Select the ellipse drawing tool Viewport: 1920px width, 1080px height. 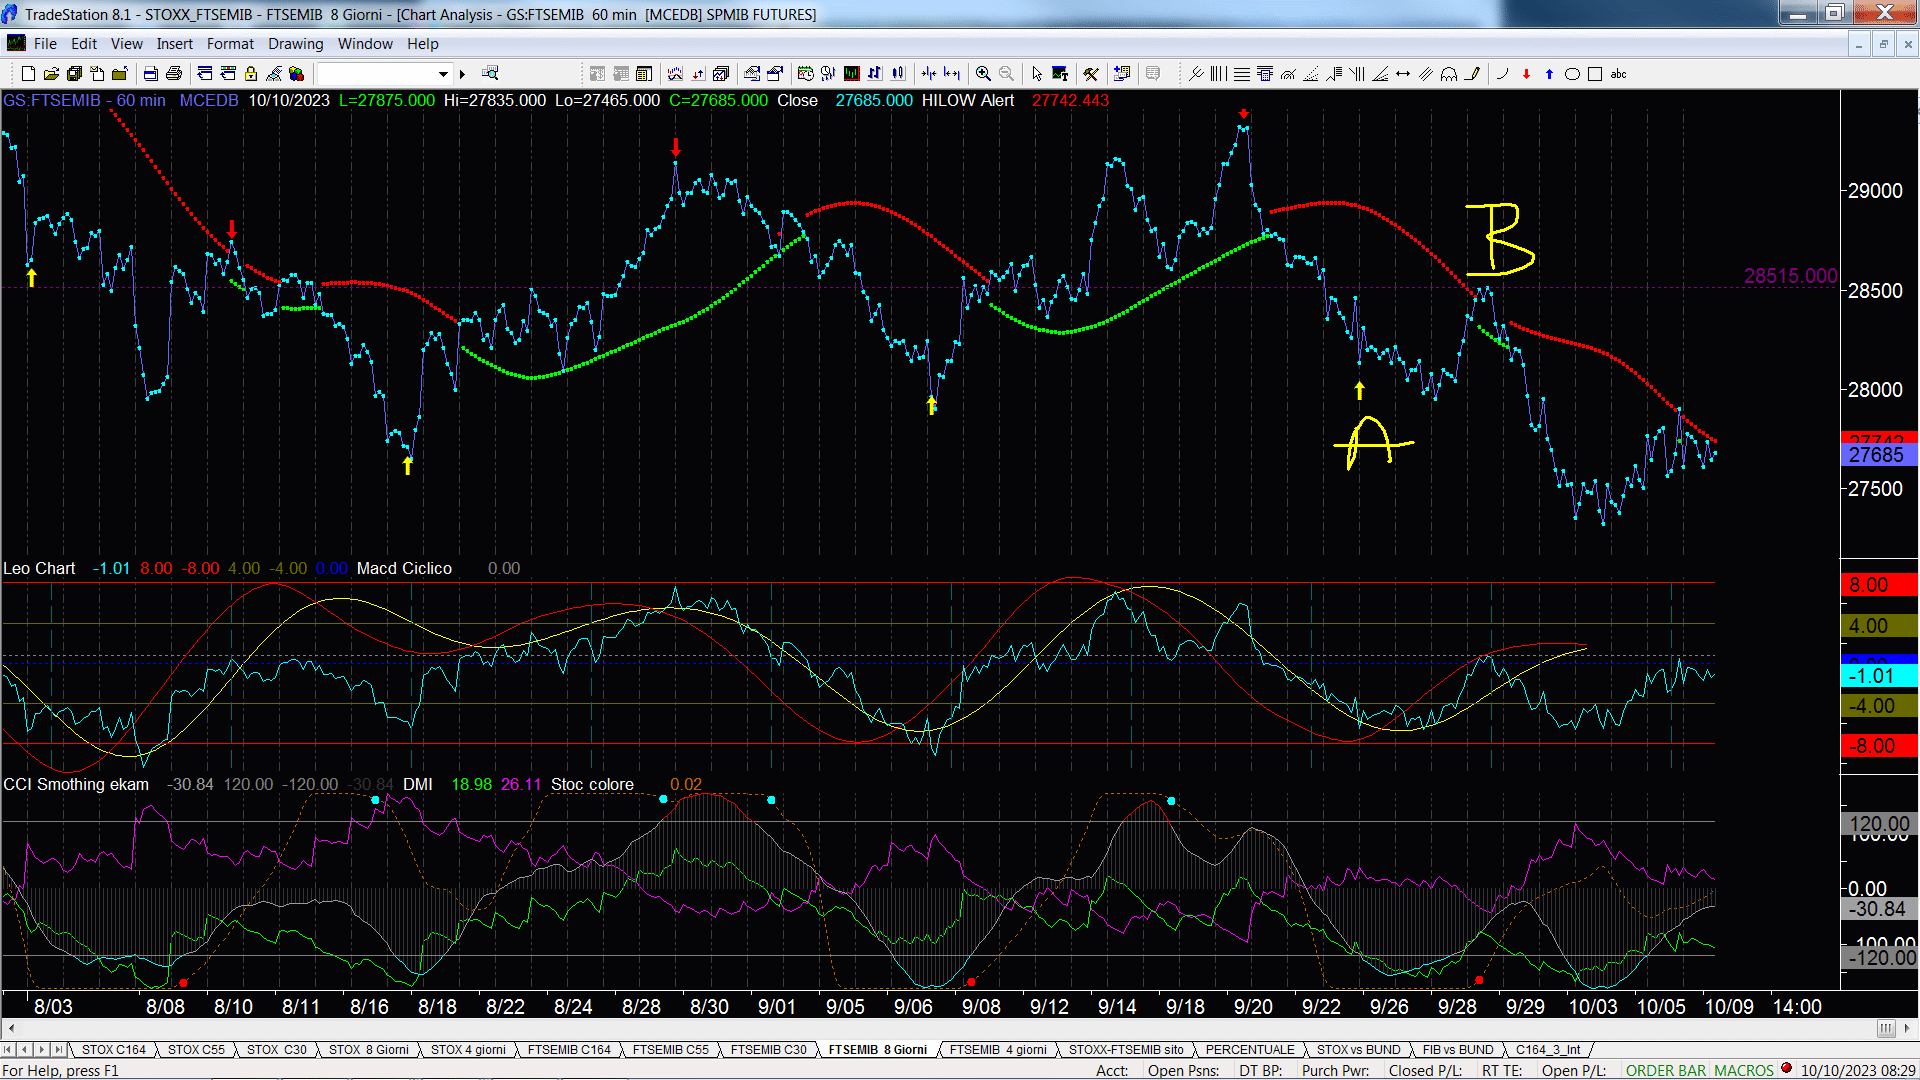(1572, 74)
